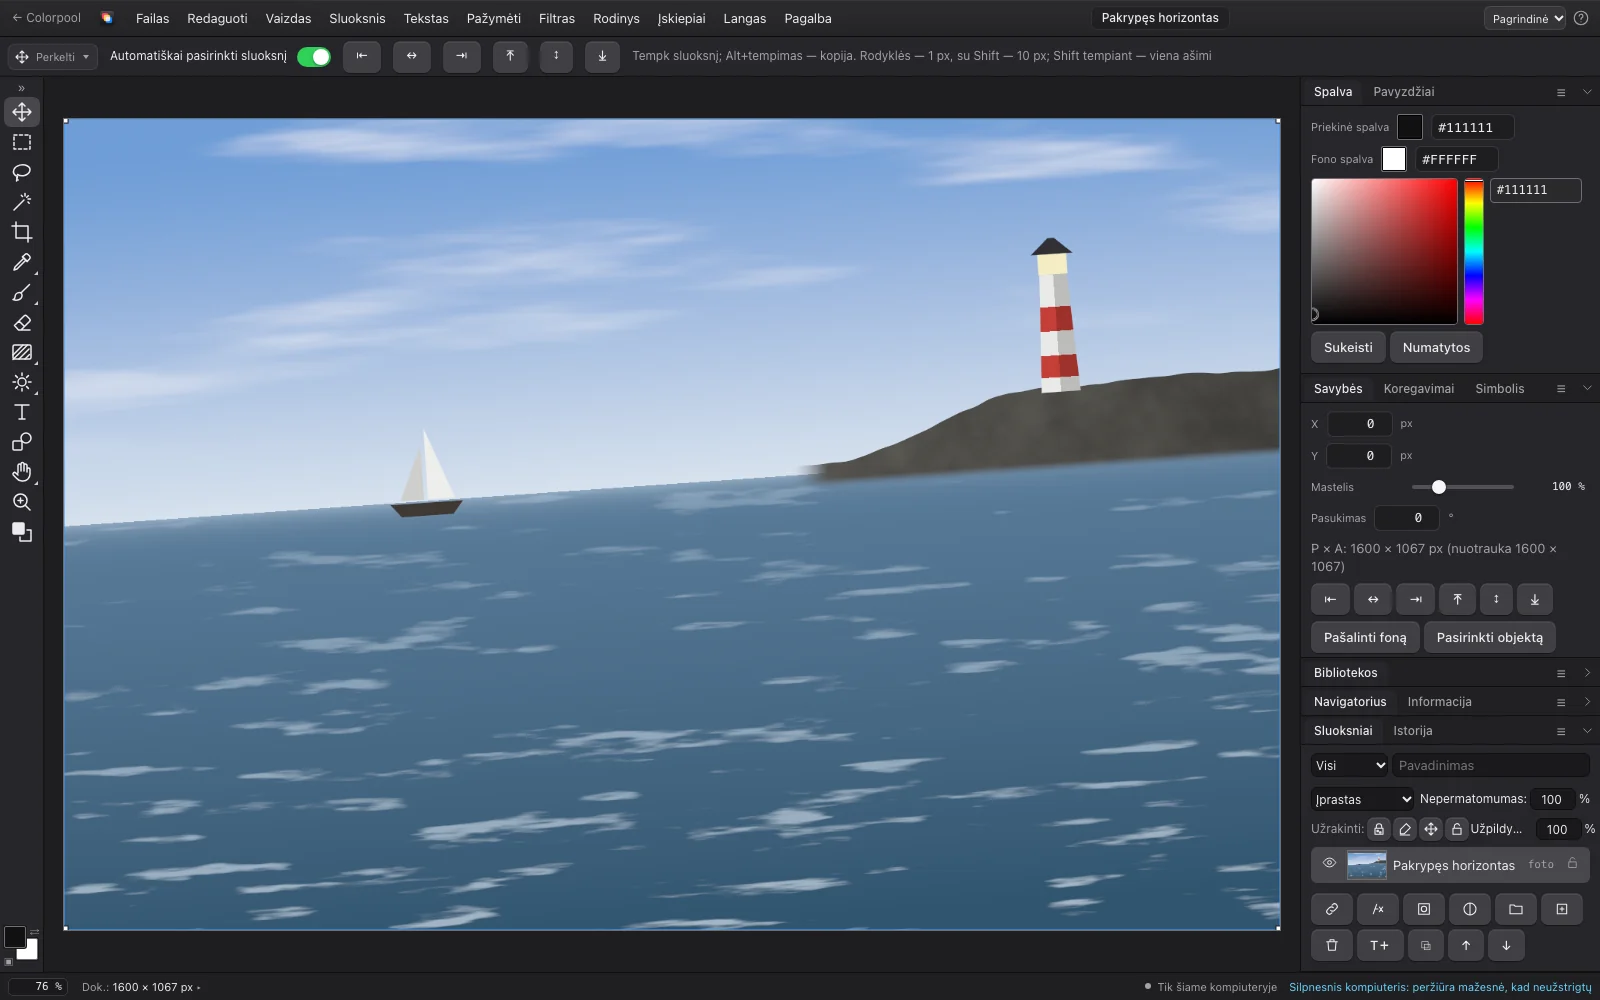The height and width of the screenshot is (1000, 1600).
Task: Select the rectangular marquee tool
Action: coord(22,142)
